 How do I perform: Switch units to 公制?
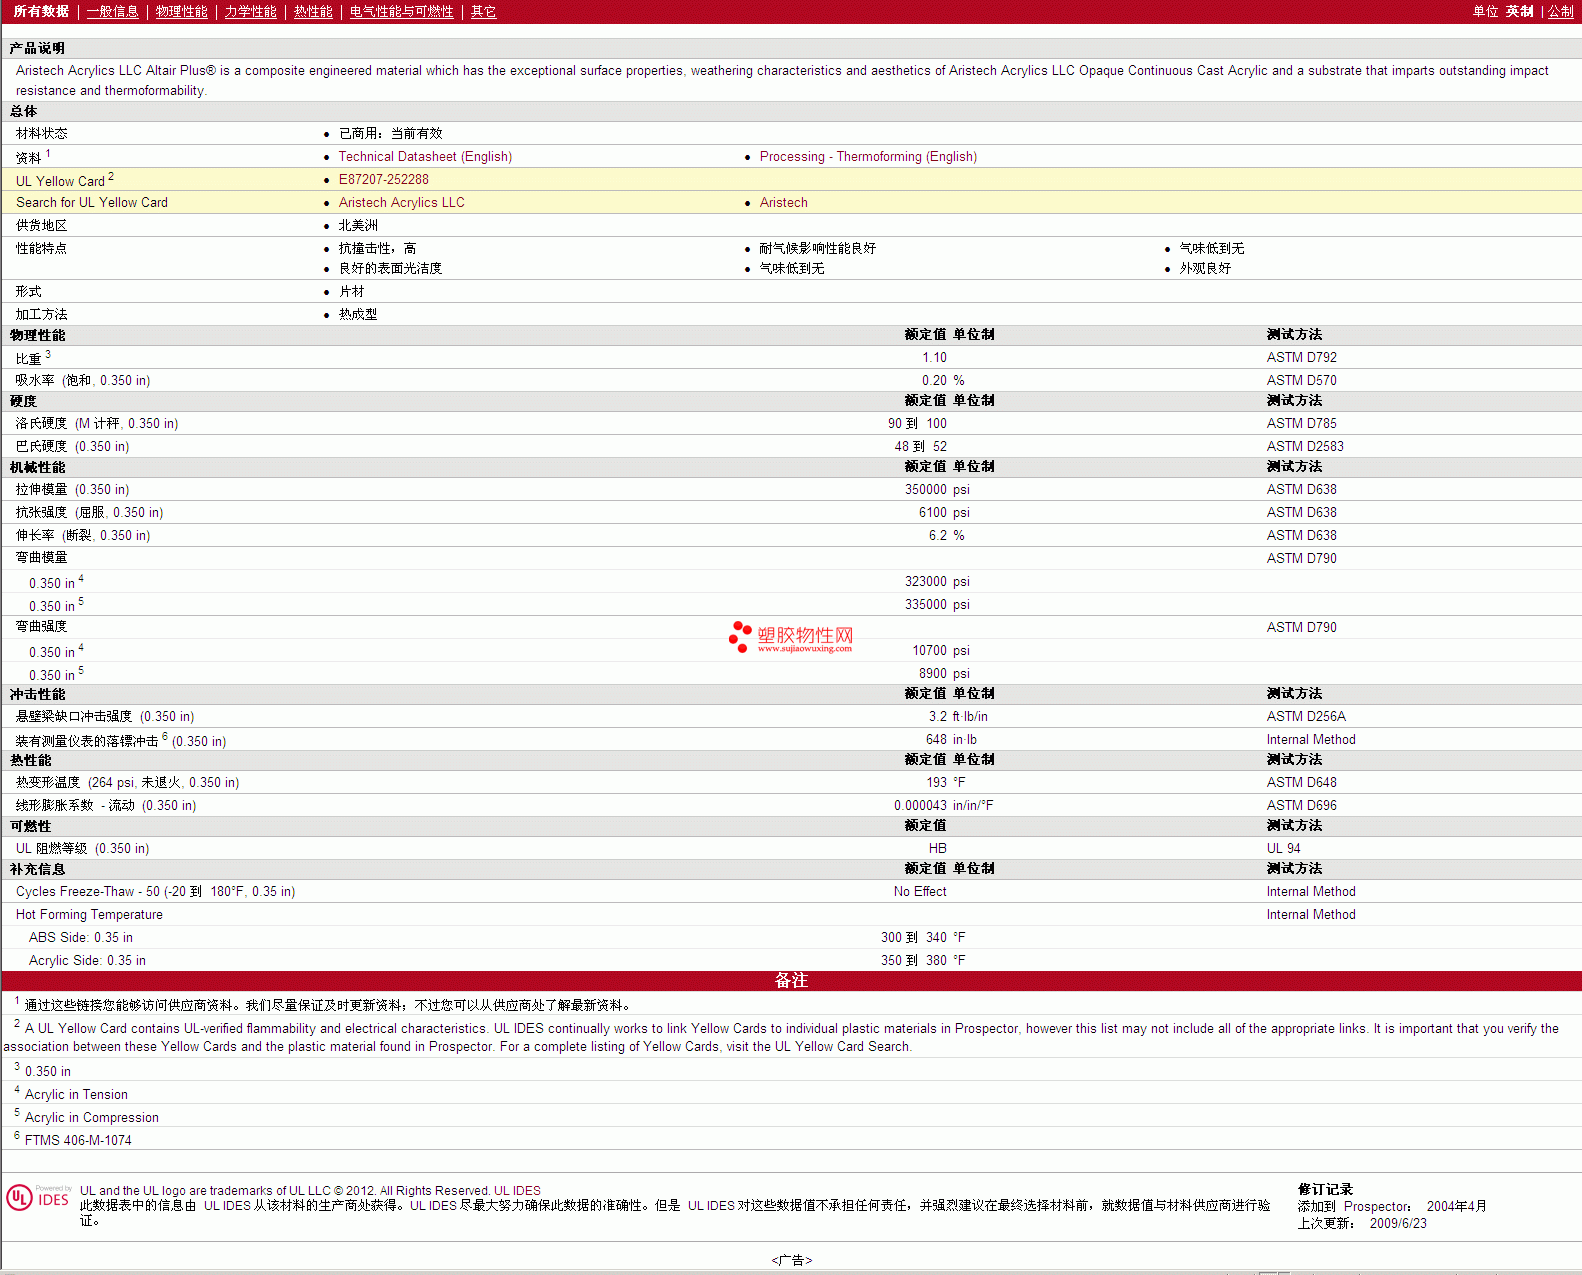click(1560, 12)
